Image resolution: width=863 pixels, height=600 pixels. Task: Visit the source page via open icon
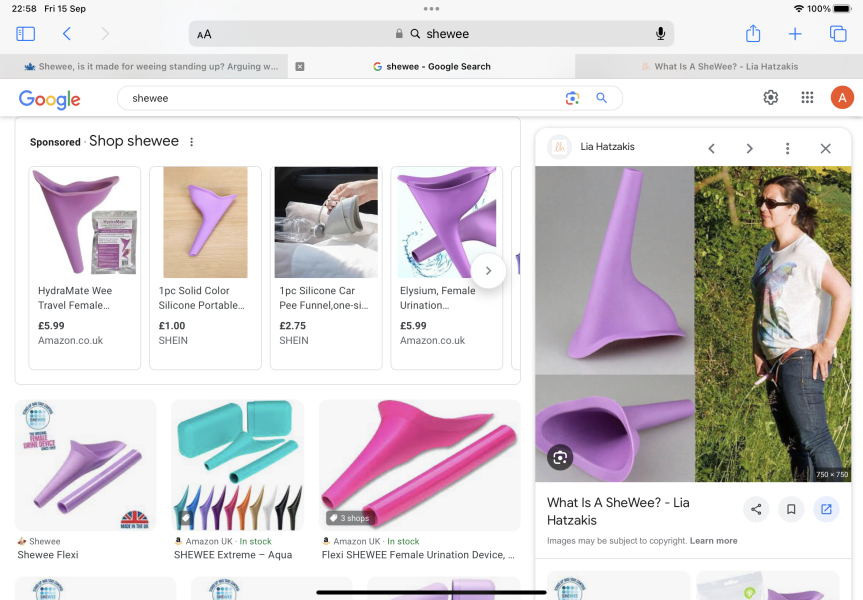coord(826,509)
